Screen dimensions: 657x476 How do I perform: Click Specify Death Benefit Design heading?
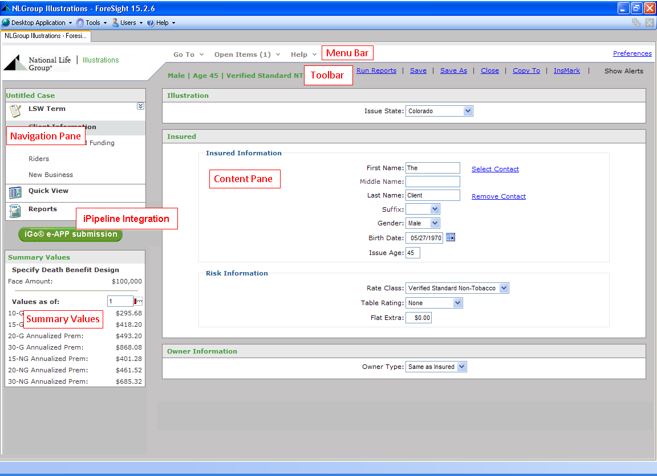tap(65, 270)
